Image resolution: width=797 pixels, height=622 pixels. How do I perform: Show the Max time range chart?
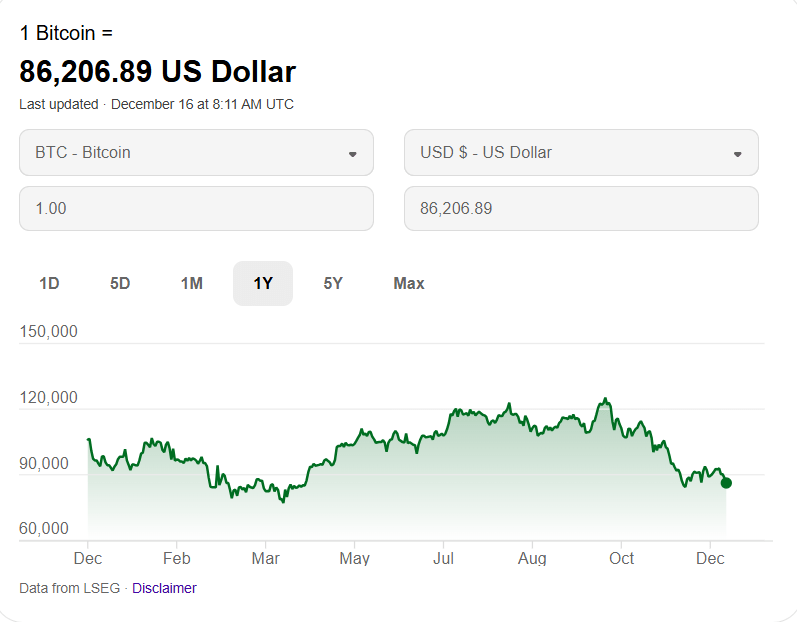pos(409,284)
